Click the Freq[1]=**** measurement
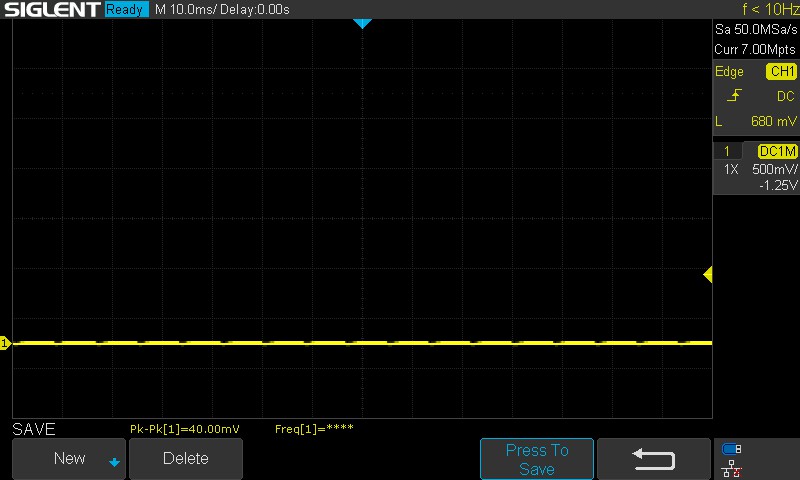 click(314, 429)
